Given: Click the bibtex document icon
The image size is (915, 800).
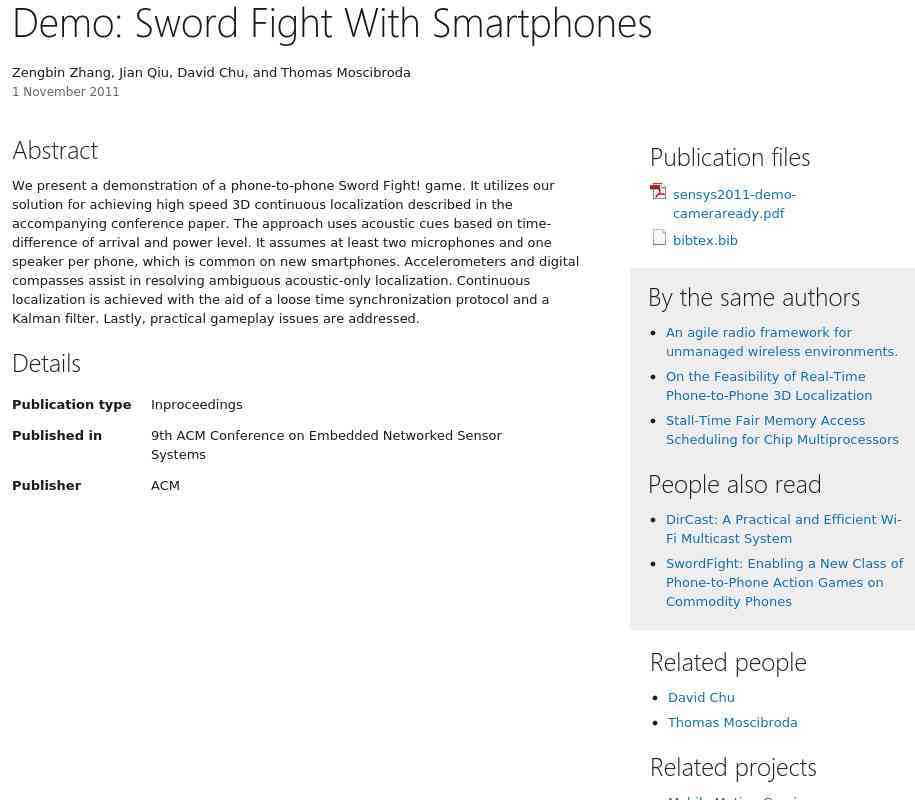Looking at the screenshot, I should [x=659, y=238].
